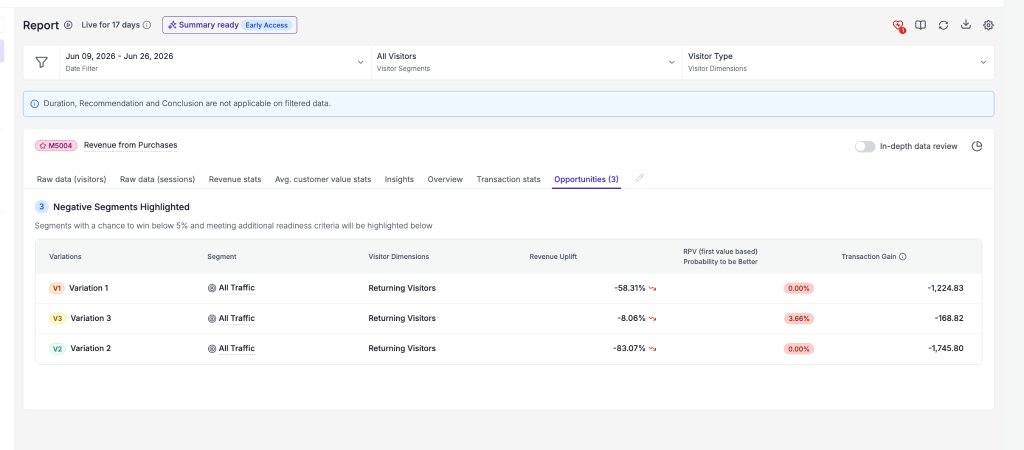Viewport: 1024px width, 450px height.
Task: Click the -168.82 transaction gain value
Action: (x=949, y=318)
